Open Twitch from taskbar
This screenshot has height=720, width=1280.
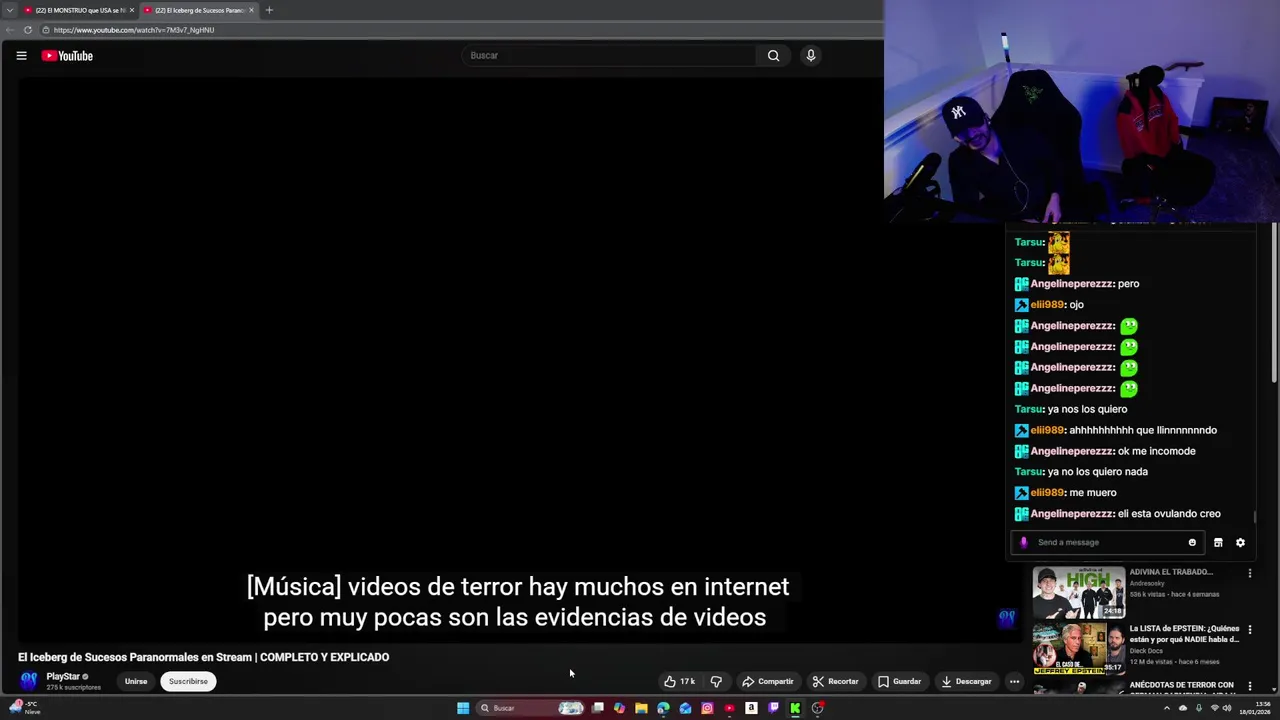773,708
